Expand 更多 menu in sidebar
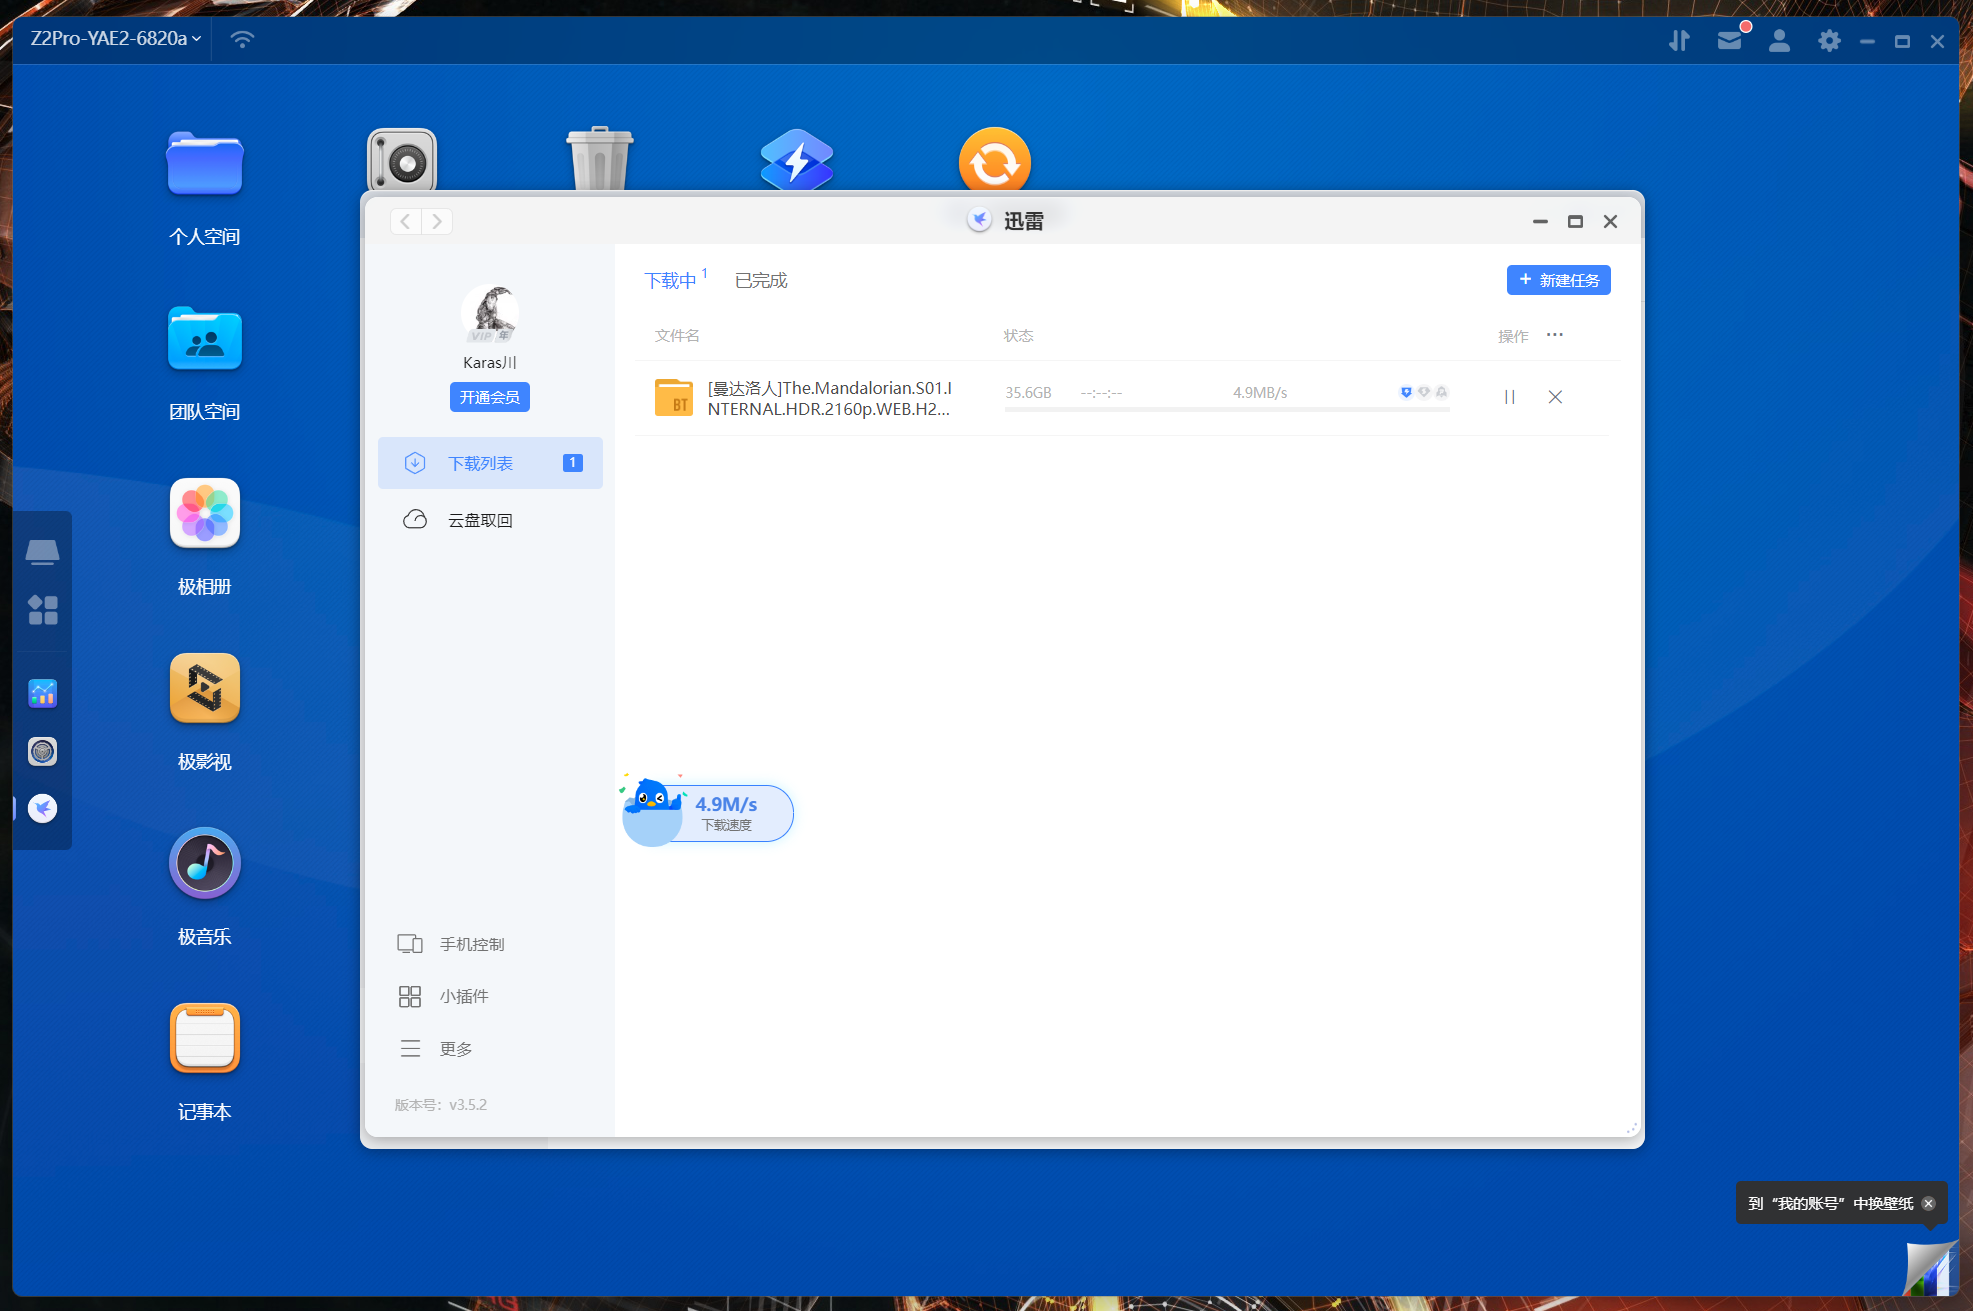Viewport: 1973px width, 1311px height. pos(455,1049)
